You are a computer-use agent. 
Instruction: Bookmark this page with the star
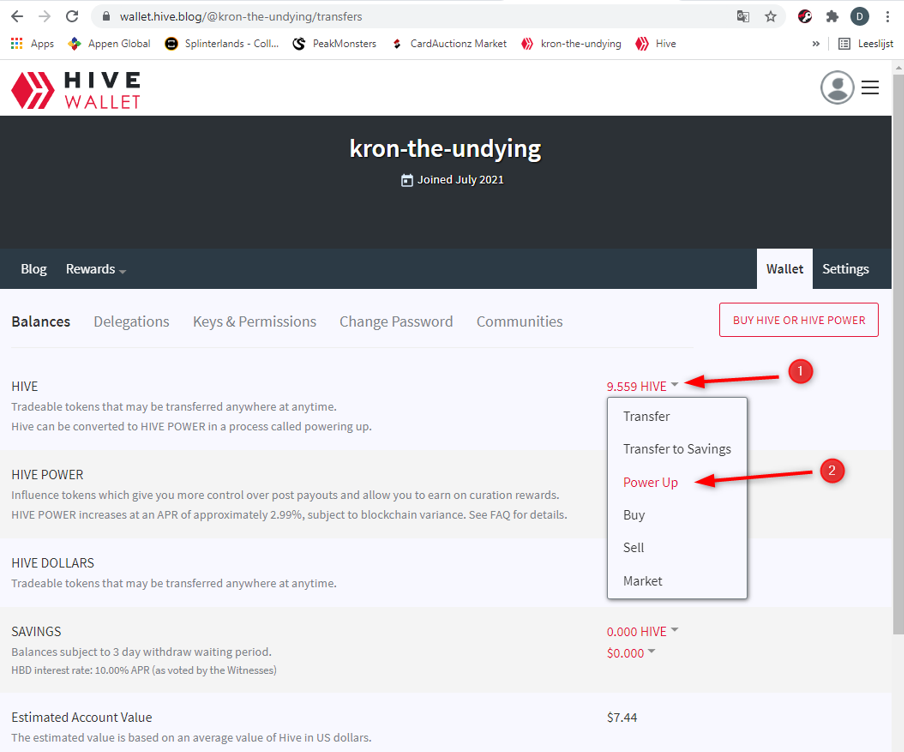[770, 17]
